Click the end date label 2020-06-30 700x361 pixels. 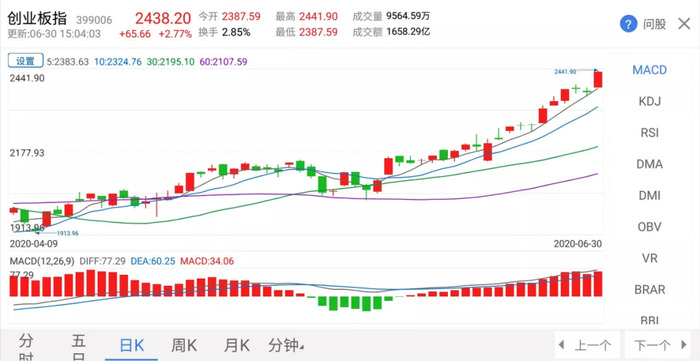[578, 244]
